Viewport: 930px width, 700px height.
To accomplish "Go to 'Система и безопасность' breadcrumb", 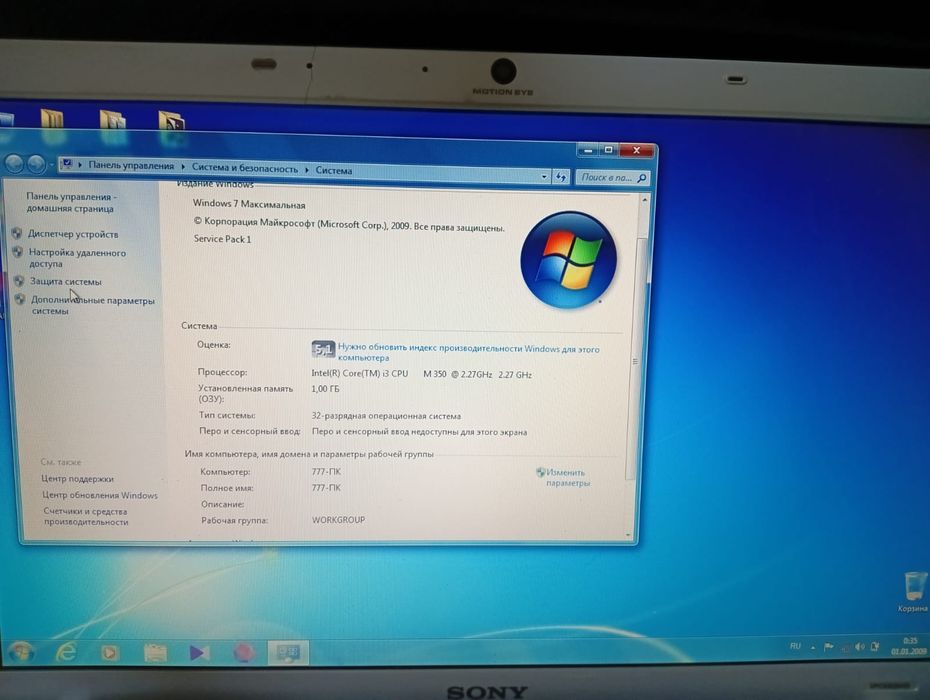I will [244, 168].
